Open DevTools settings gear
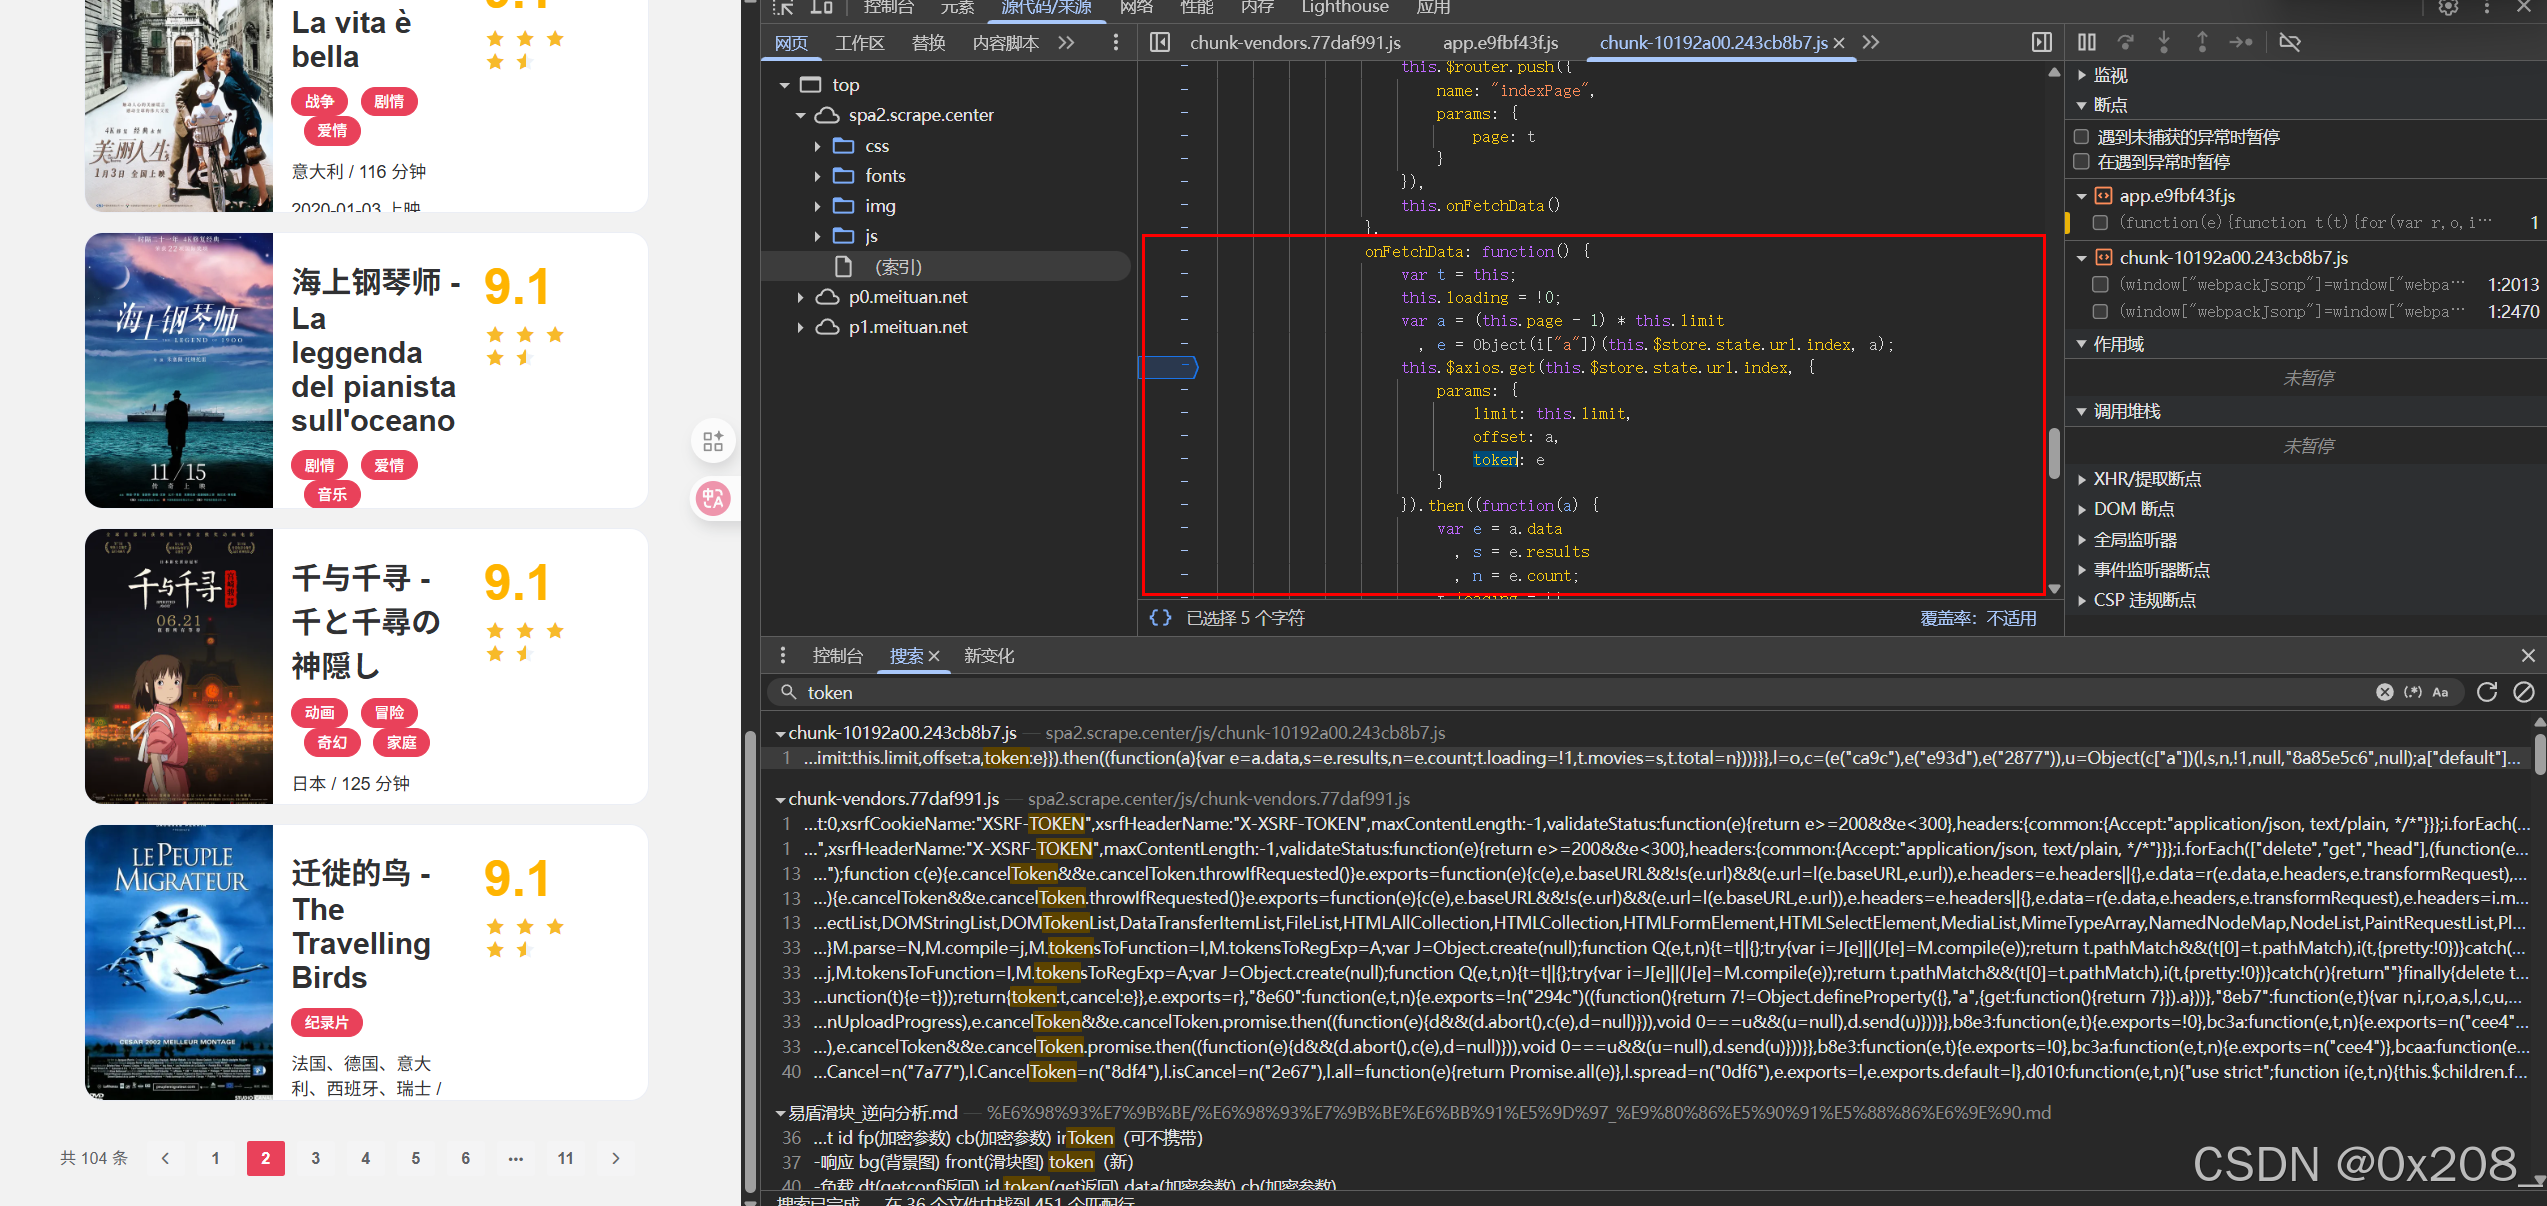The image size is (2547, 1206). click(x=2448, y=8)
